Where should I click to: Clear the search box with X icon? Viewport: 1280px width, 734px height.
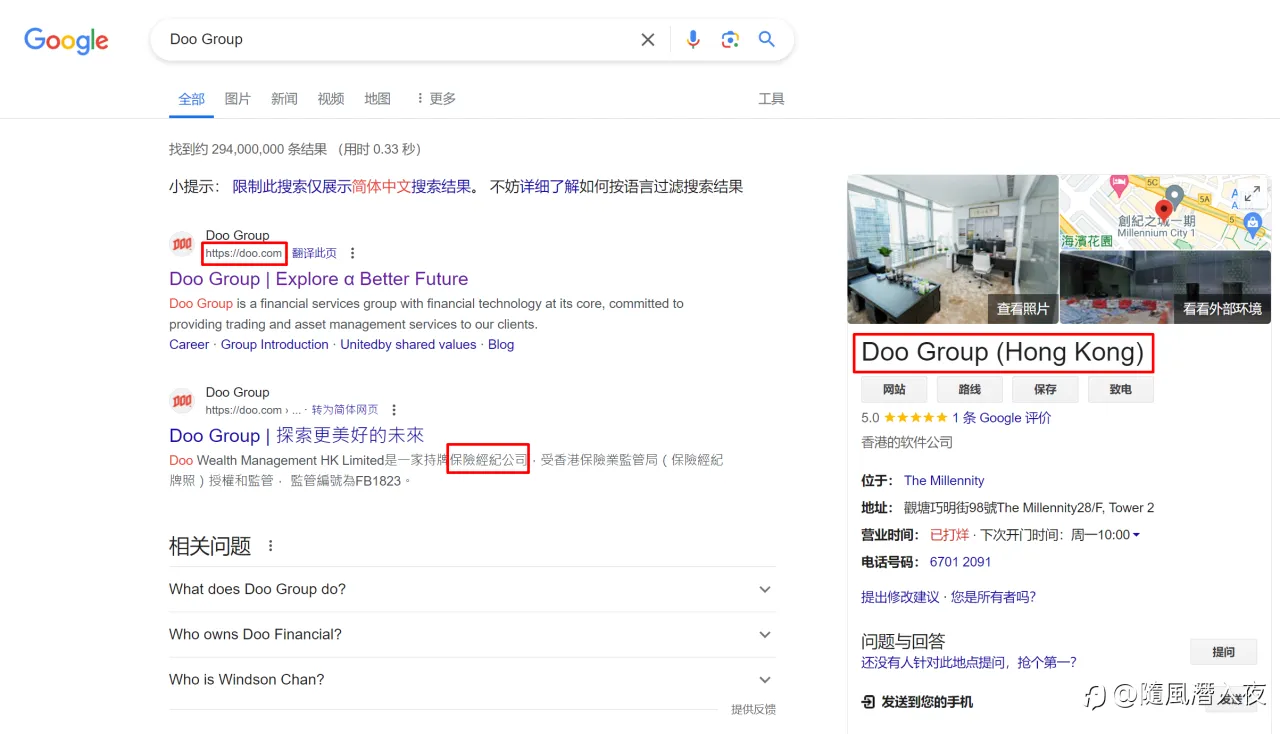pyautogui.click(x=648, y=40)
